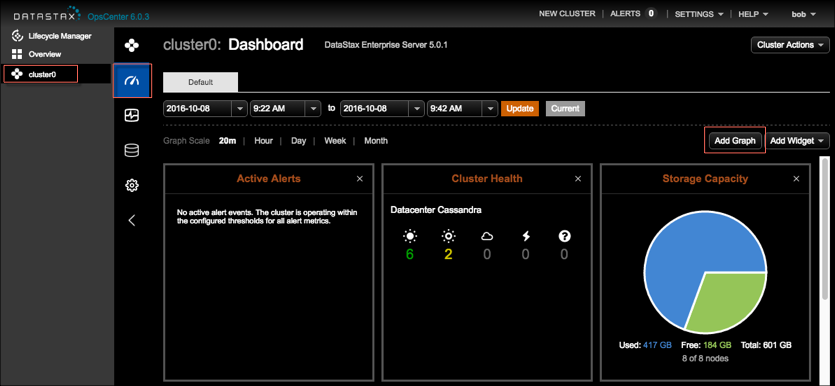
Task: Set graph scale to Week
Action: (x=335, y=141)
